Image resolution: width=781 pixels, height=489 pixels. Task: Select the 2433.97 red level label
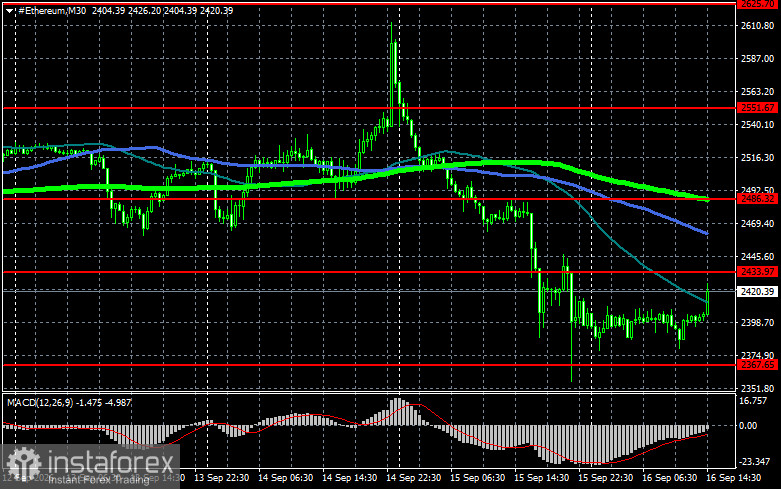coord(757,272)
